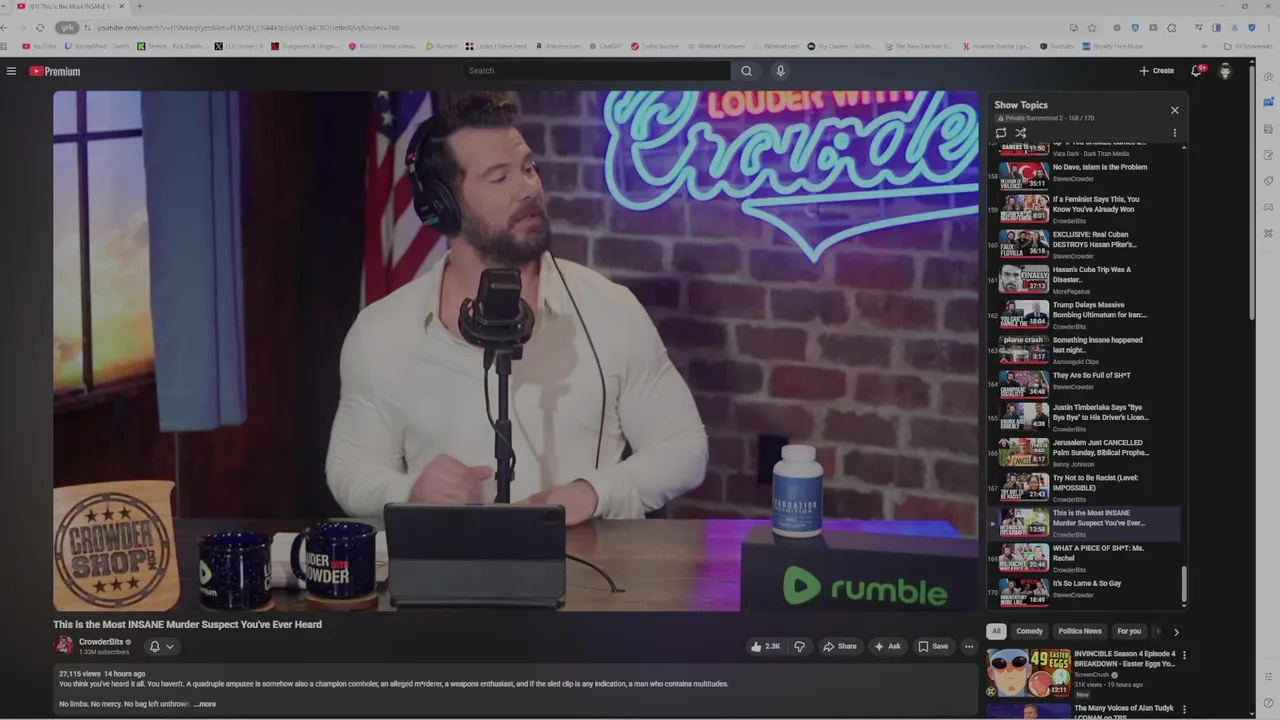1280x720 pixels.
Task: Open browser side panel games controller icon
Action: coord(1268,207)
